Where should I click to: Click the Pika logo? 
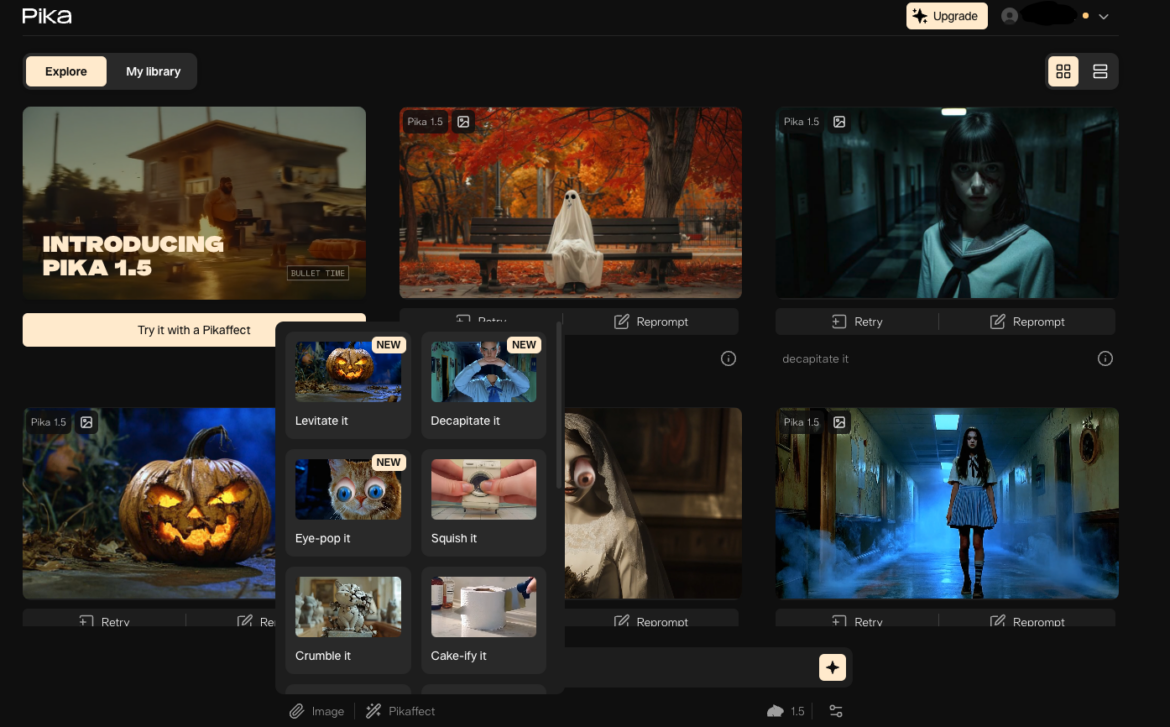47,16
